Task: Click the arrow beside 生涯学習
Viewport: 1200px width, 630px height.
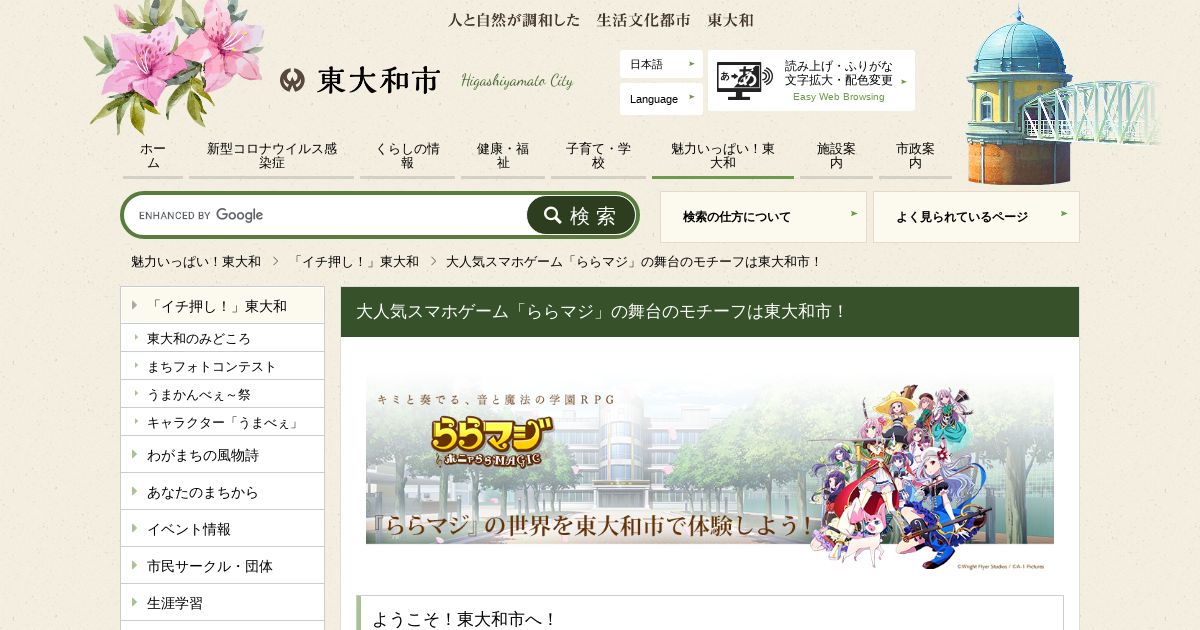Action: click(134, 602)
